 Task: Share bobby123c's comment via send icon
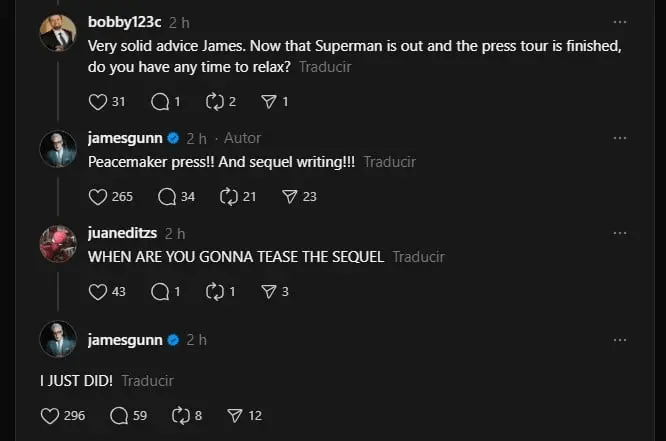(x=269, y=101)
